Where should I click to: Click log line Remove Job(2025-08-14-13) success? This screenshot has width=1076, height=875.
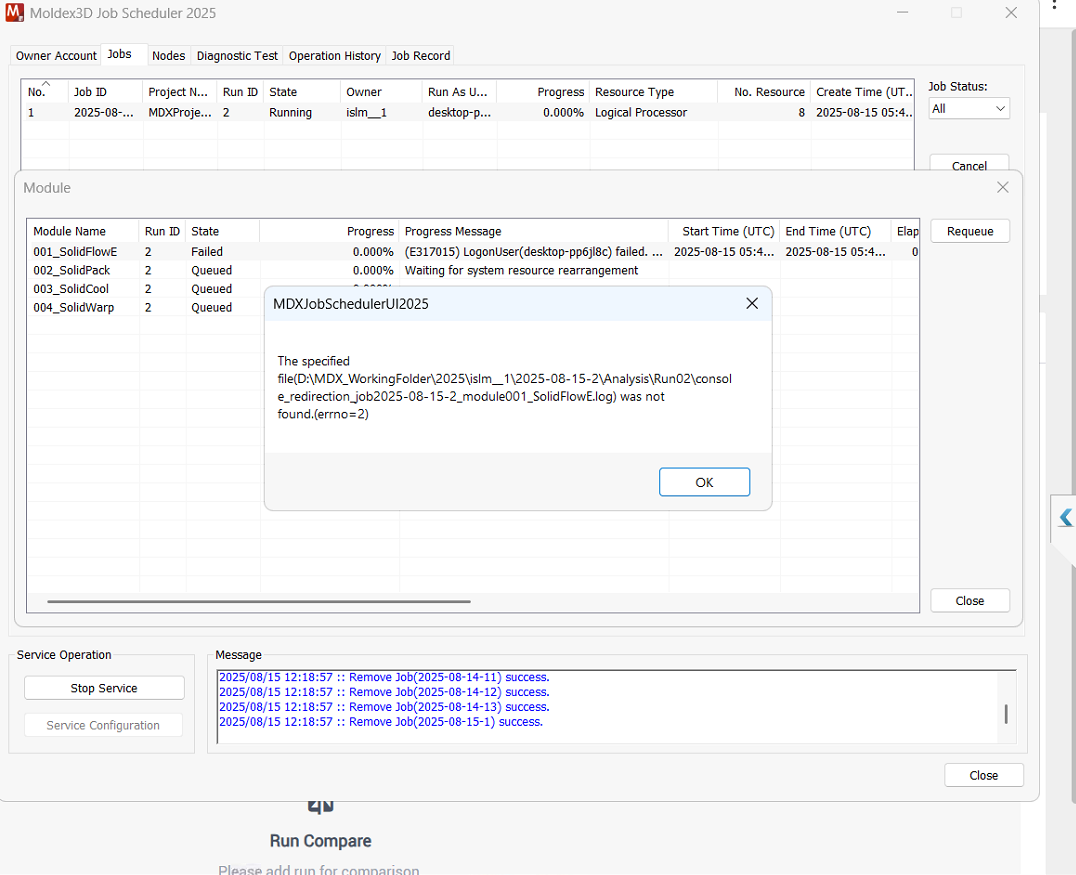coord(384,707)
